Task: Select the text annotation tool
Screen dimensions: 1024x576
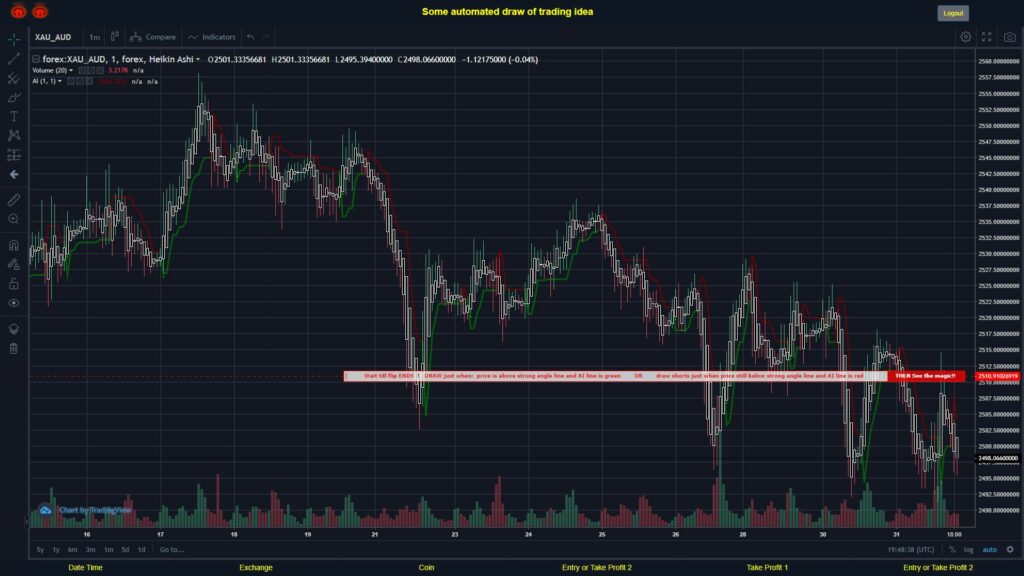Action: click(x=14, y=117)
